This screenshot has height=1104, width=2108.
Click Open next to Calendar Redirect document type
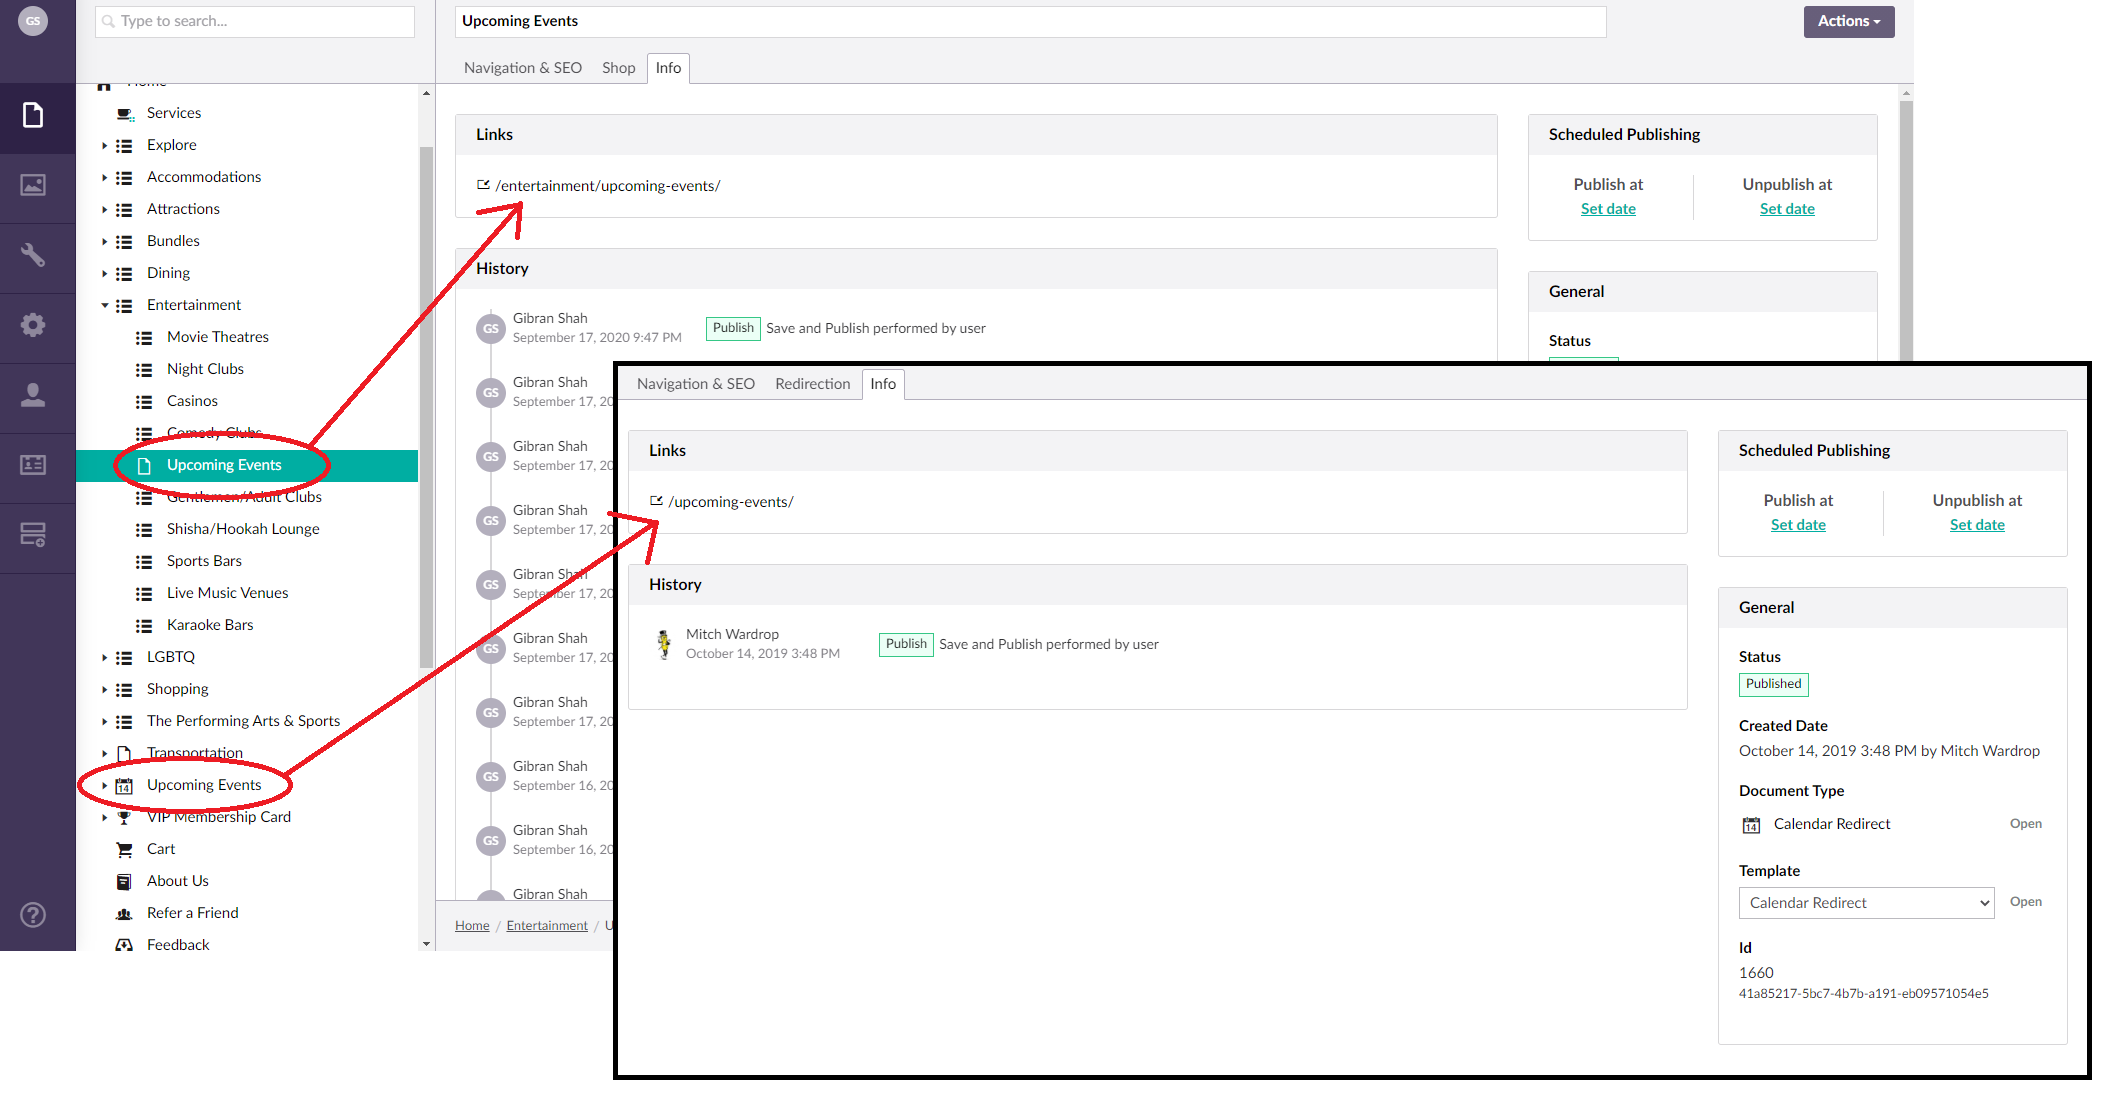(x=2026, y=824)
